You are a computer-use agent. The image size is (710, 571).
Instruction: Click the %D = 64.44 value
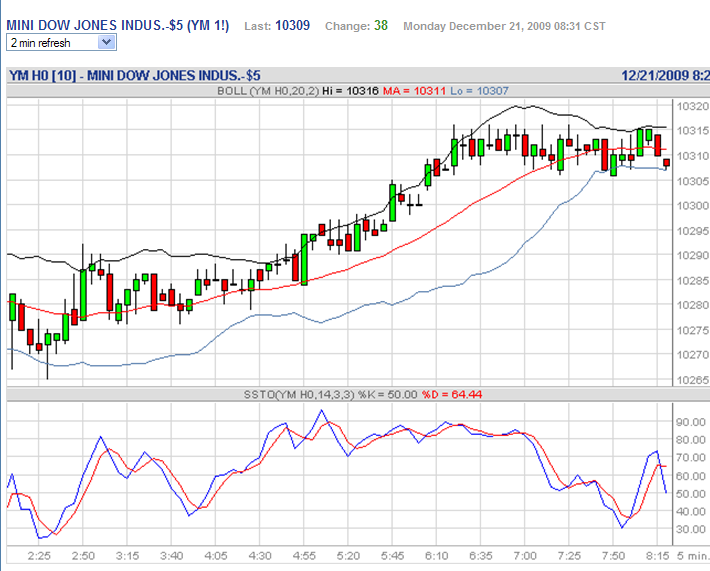(x=452, y=394)
